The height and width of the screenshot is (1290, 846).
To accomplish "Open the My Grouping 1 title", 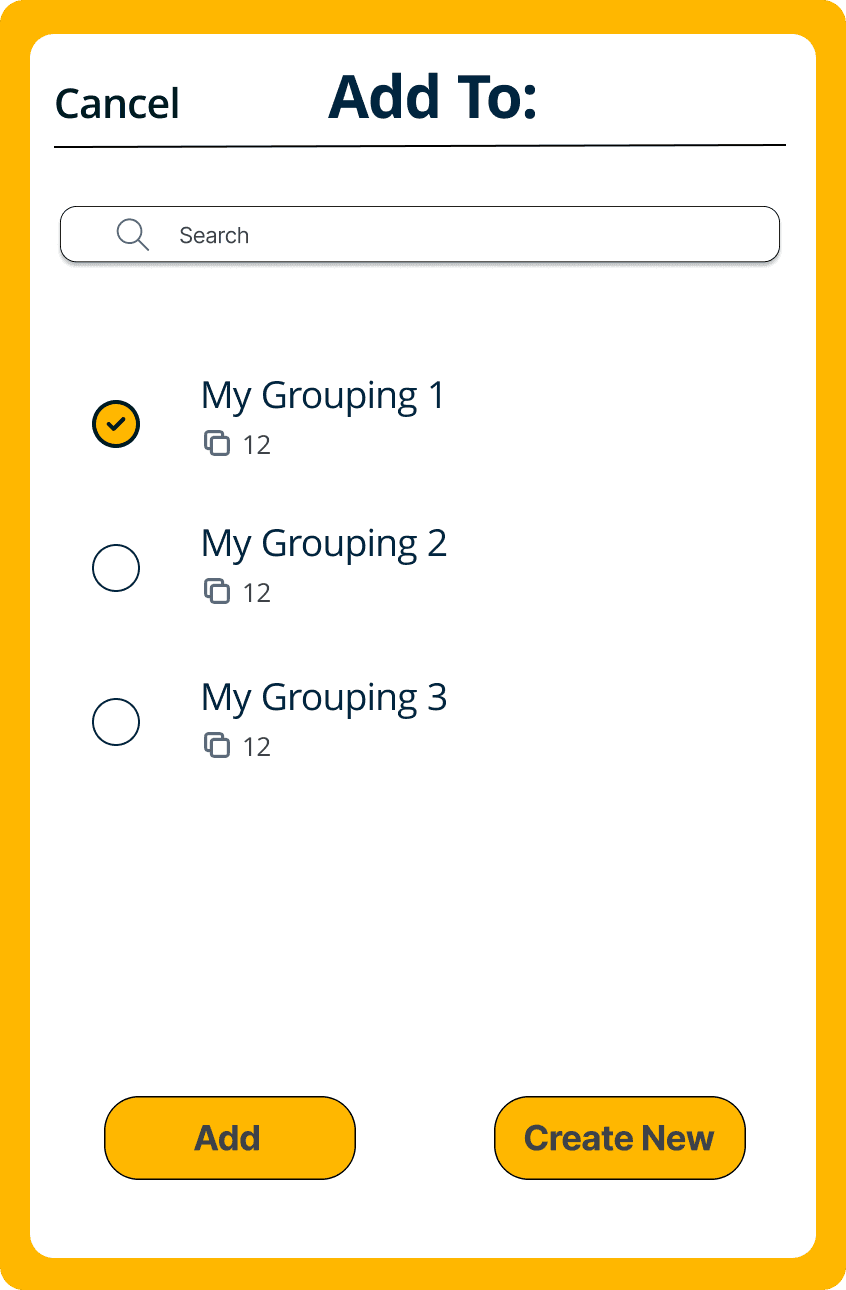I will (x=322, y=396).
